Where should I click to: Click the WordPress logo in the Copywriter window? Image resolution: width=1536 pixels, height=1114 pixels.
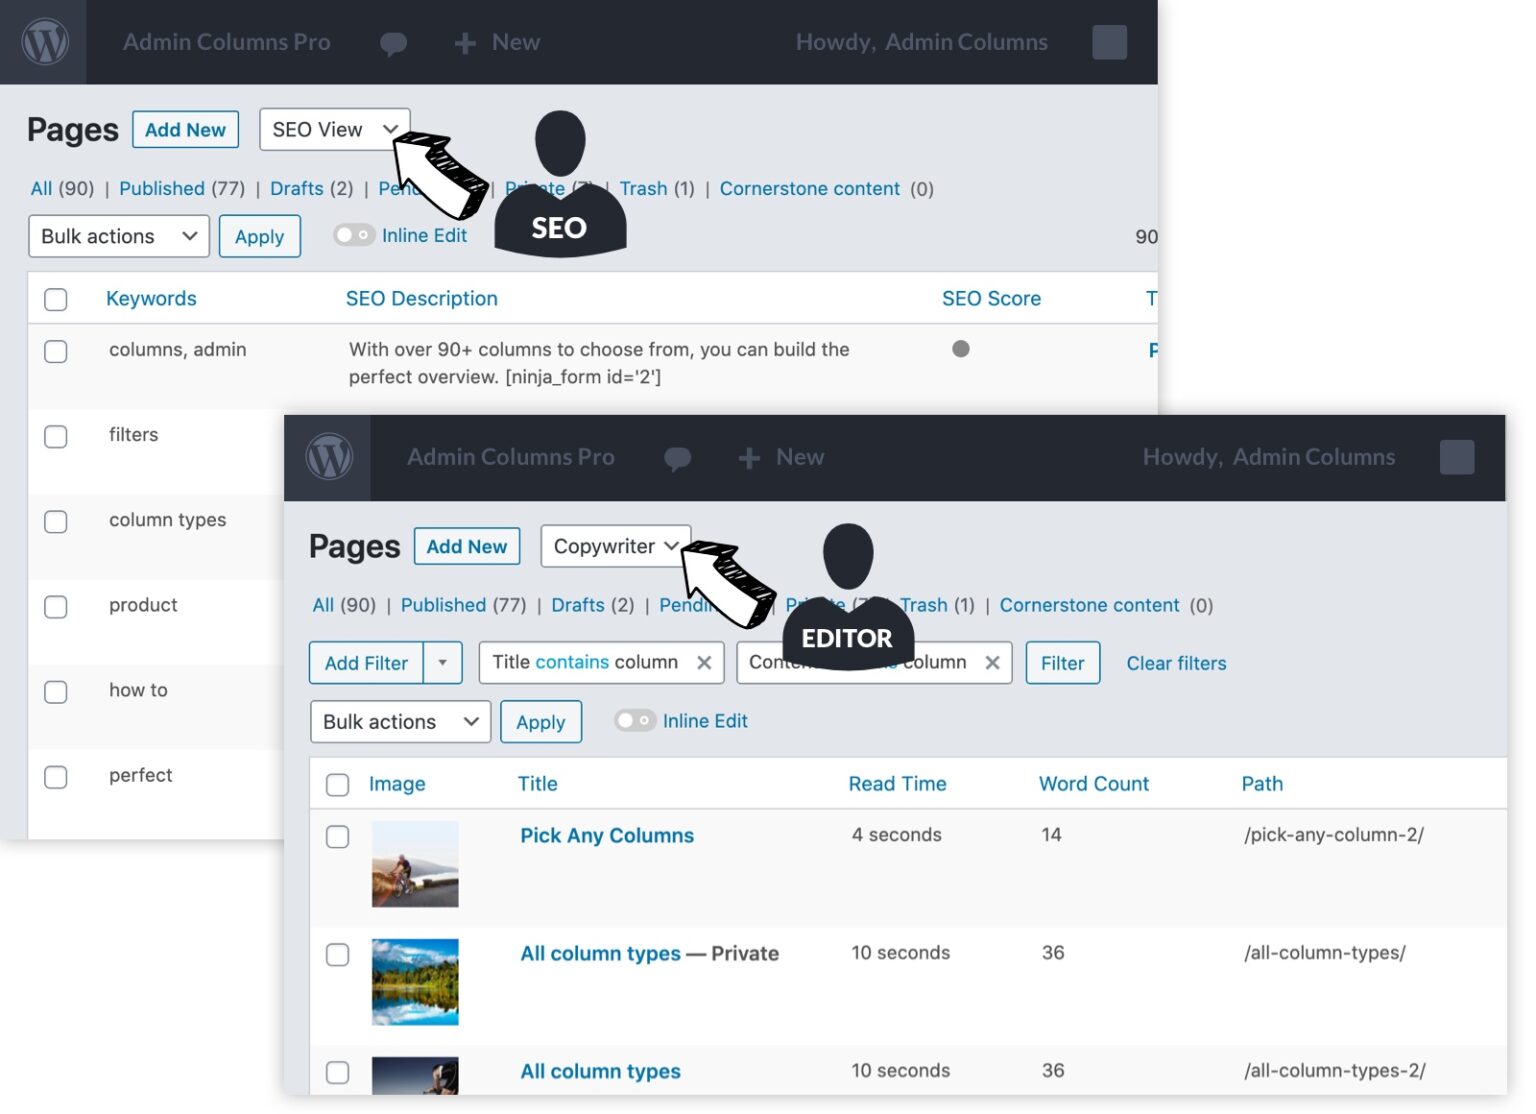pos(328,457)
